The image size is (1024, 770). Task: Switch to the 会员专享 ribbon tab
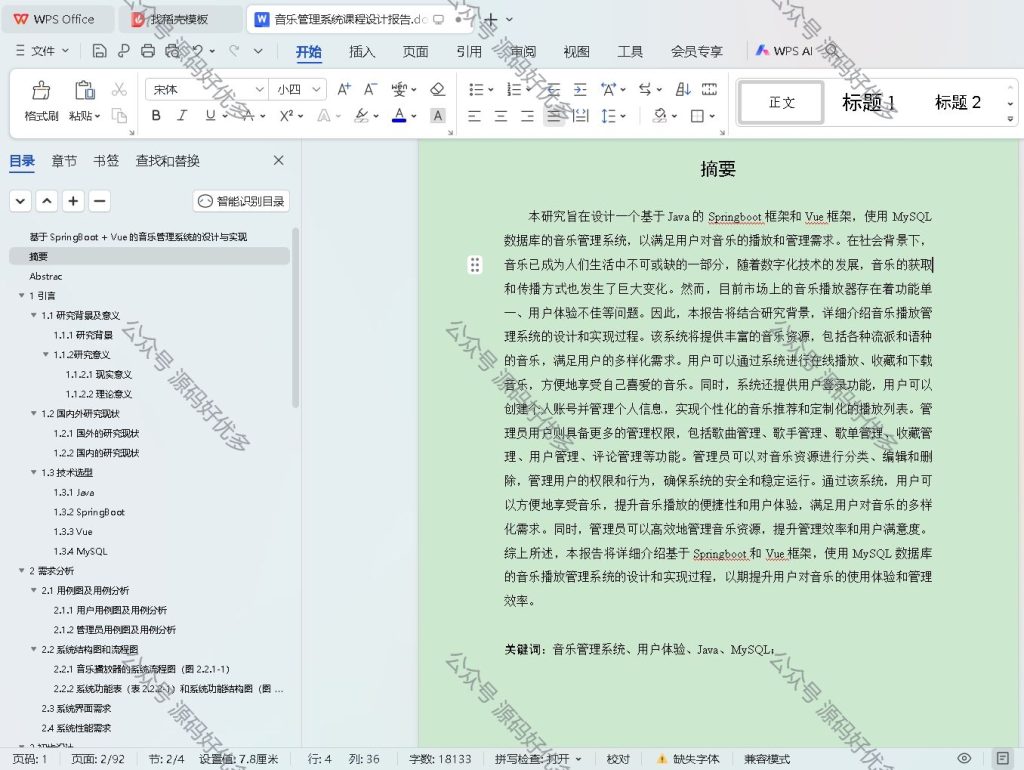(696, 52)
